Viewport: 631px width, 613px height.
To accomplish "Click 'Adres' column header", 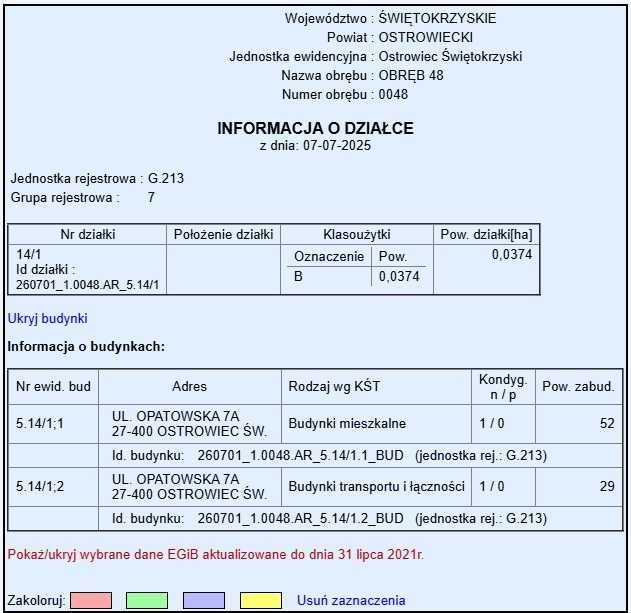I will coord(190,386).
